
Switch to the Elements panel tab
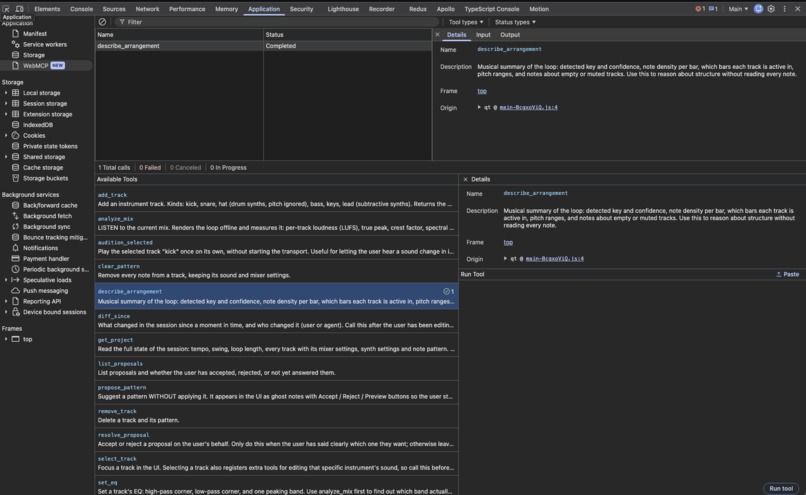coord(47,9)
